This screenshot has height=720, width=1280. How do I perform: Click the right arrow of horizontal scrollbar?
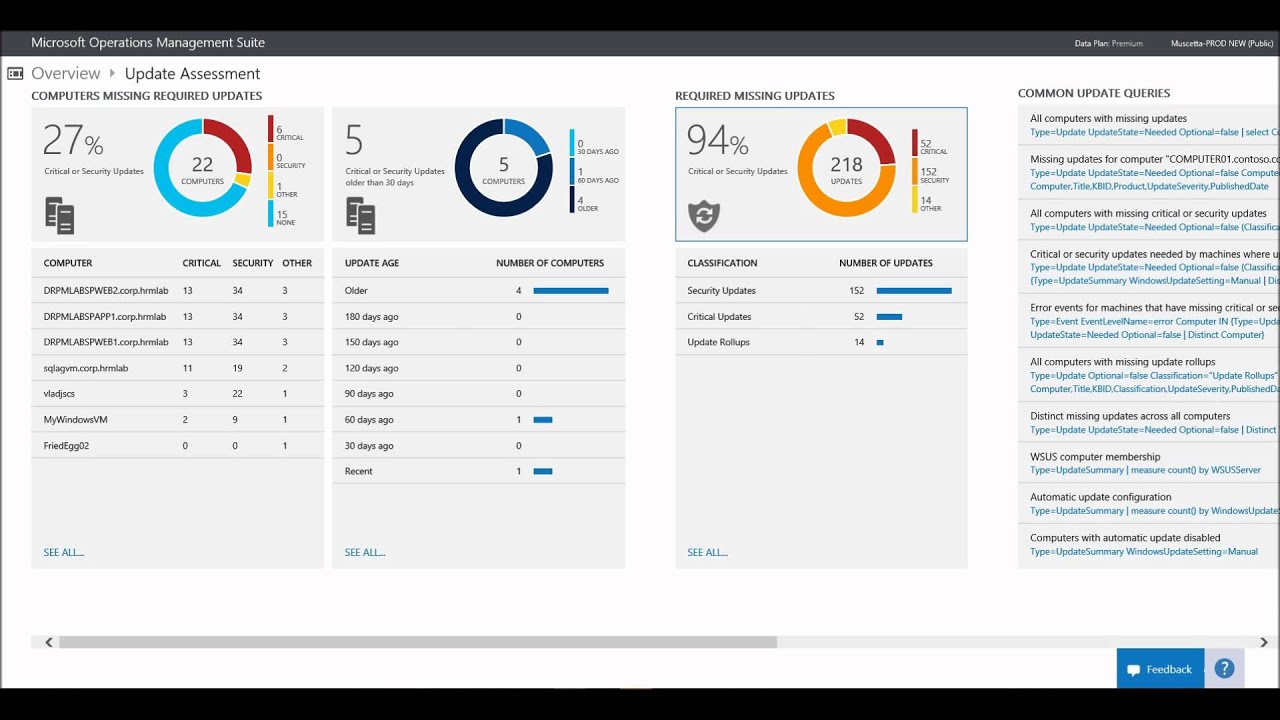(1264, 642)
